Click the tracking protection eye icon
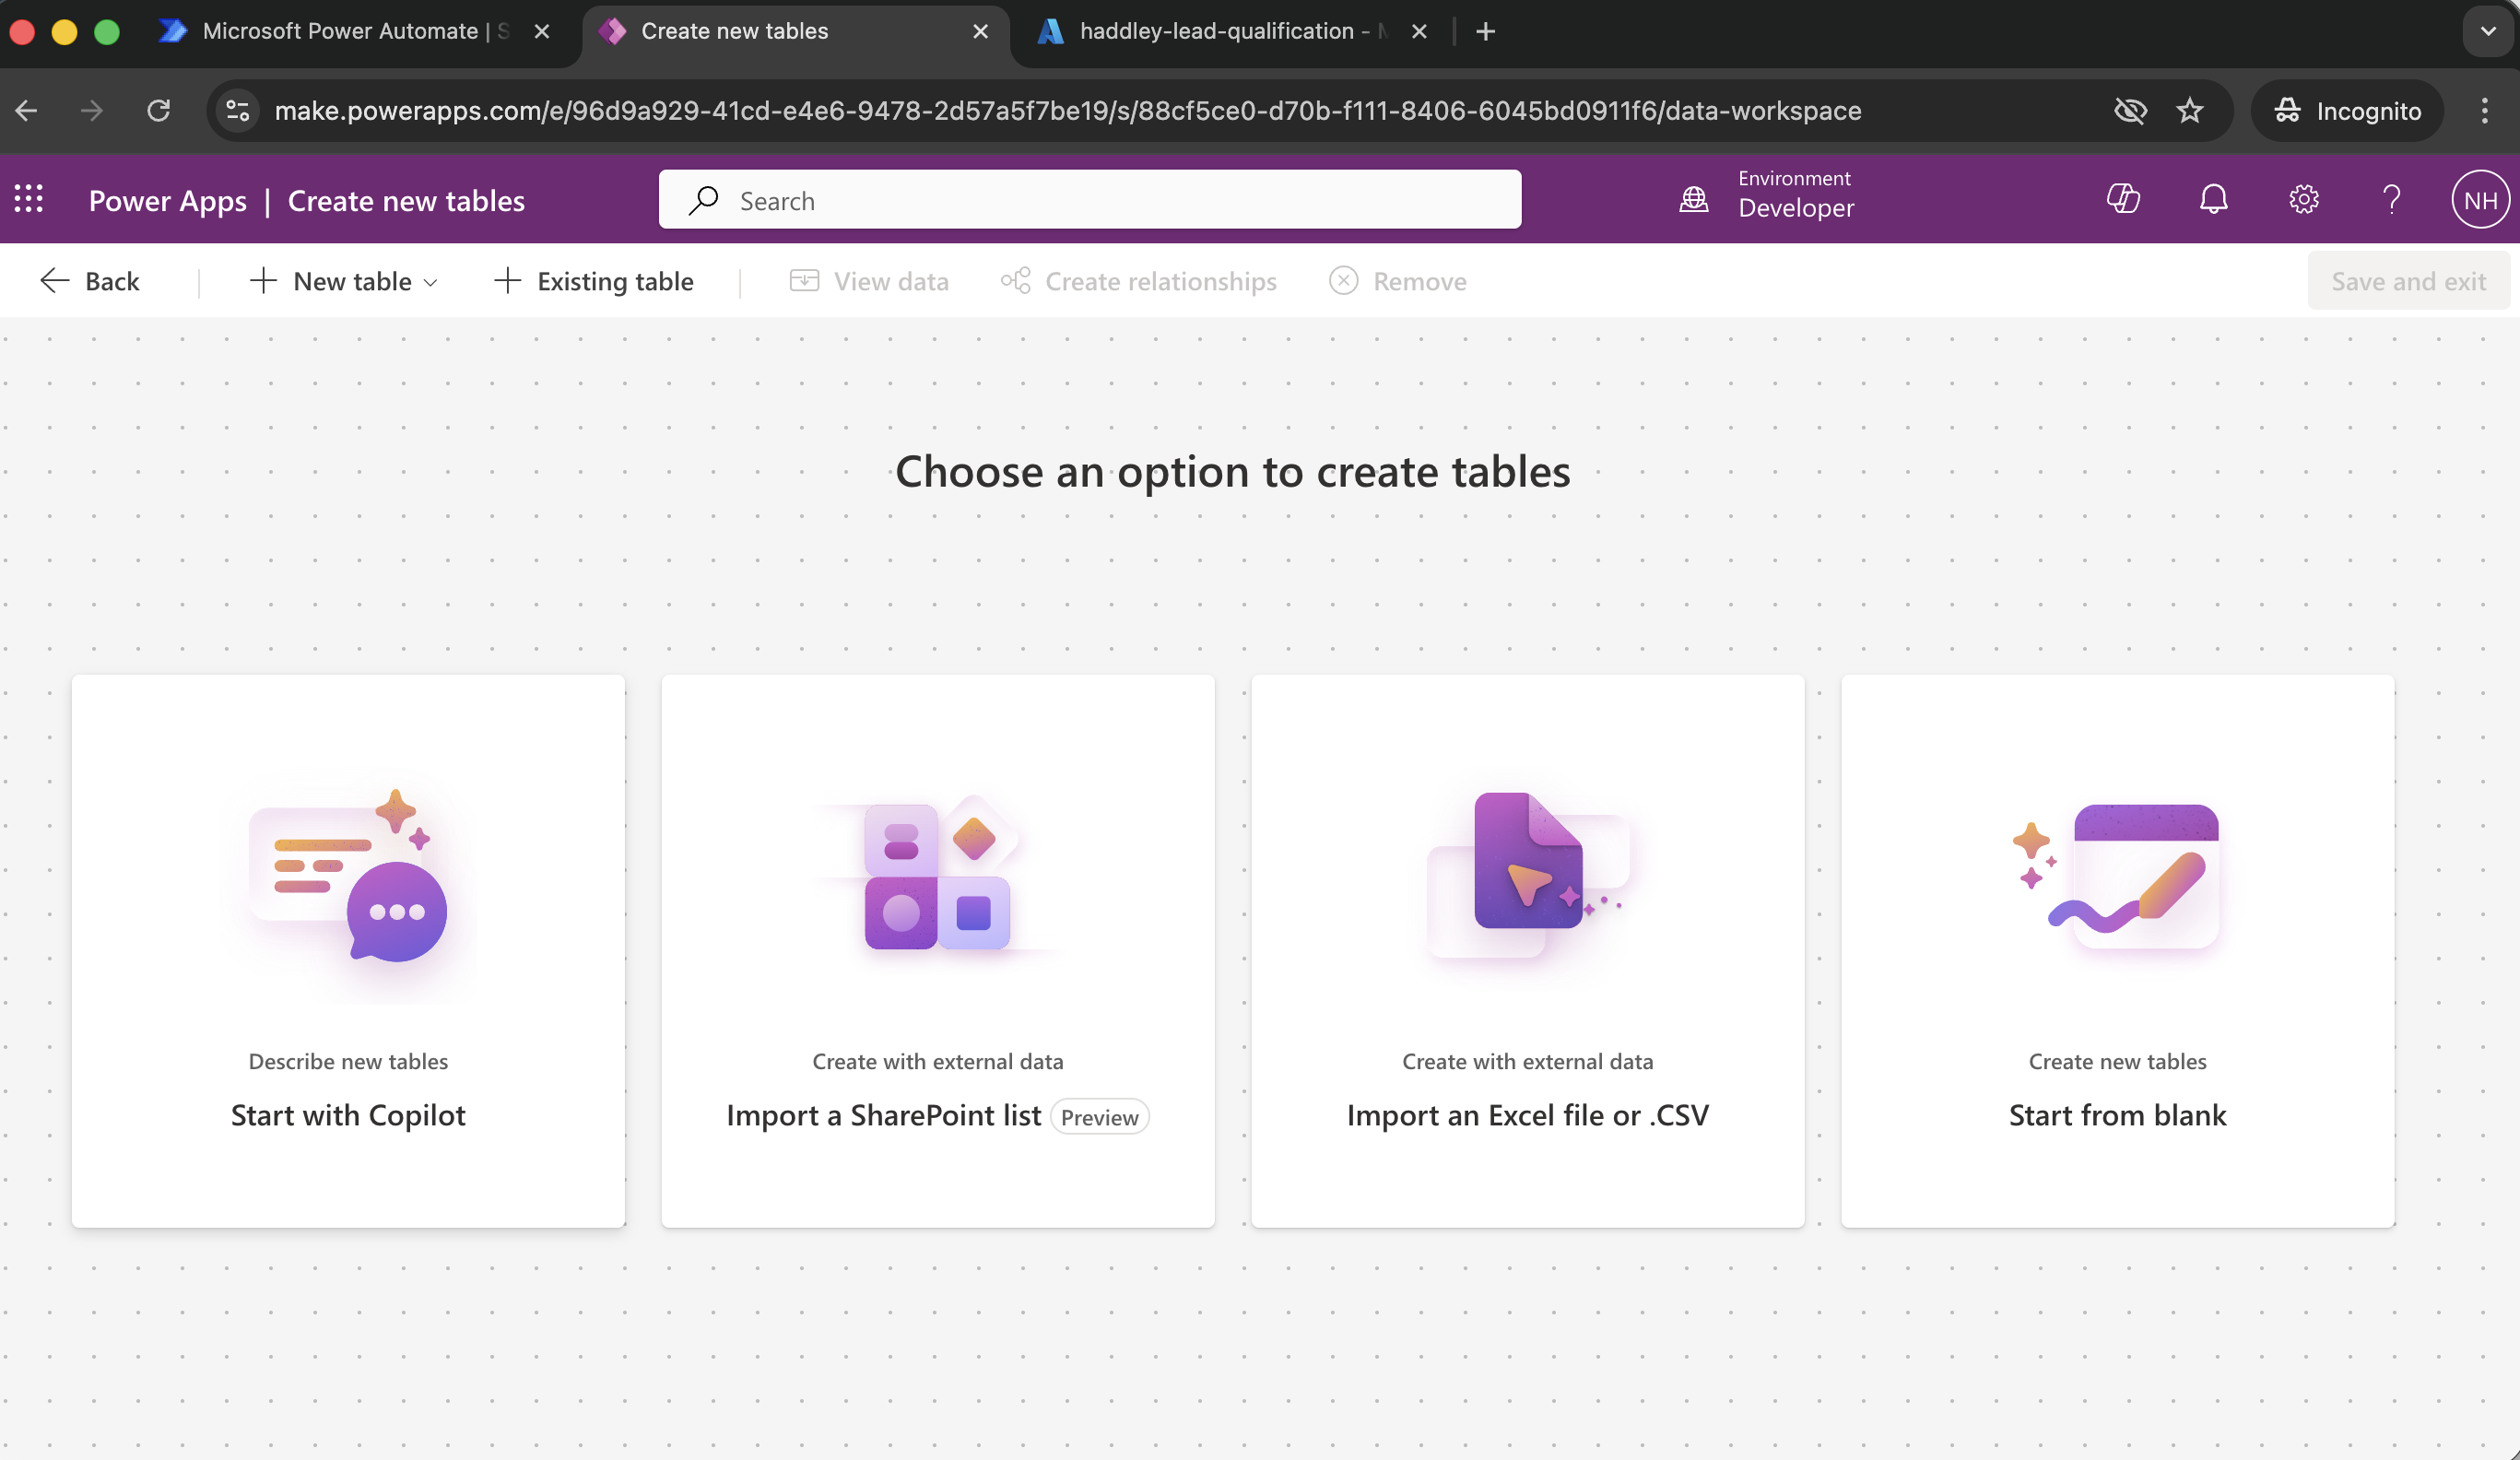The width and height of the screenshot is (2520, 1460). coord(2130,110)
